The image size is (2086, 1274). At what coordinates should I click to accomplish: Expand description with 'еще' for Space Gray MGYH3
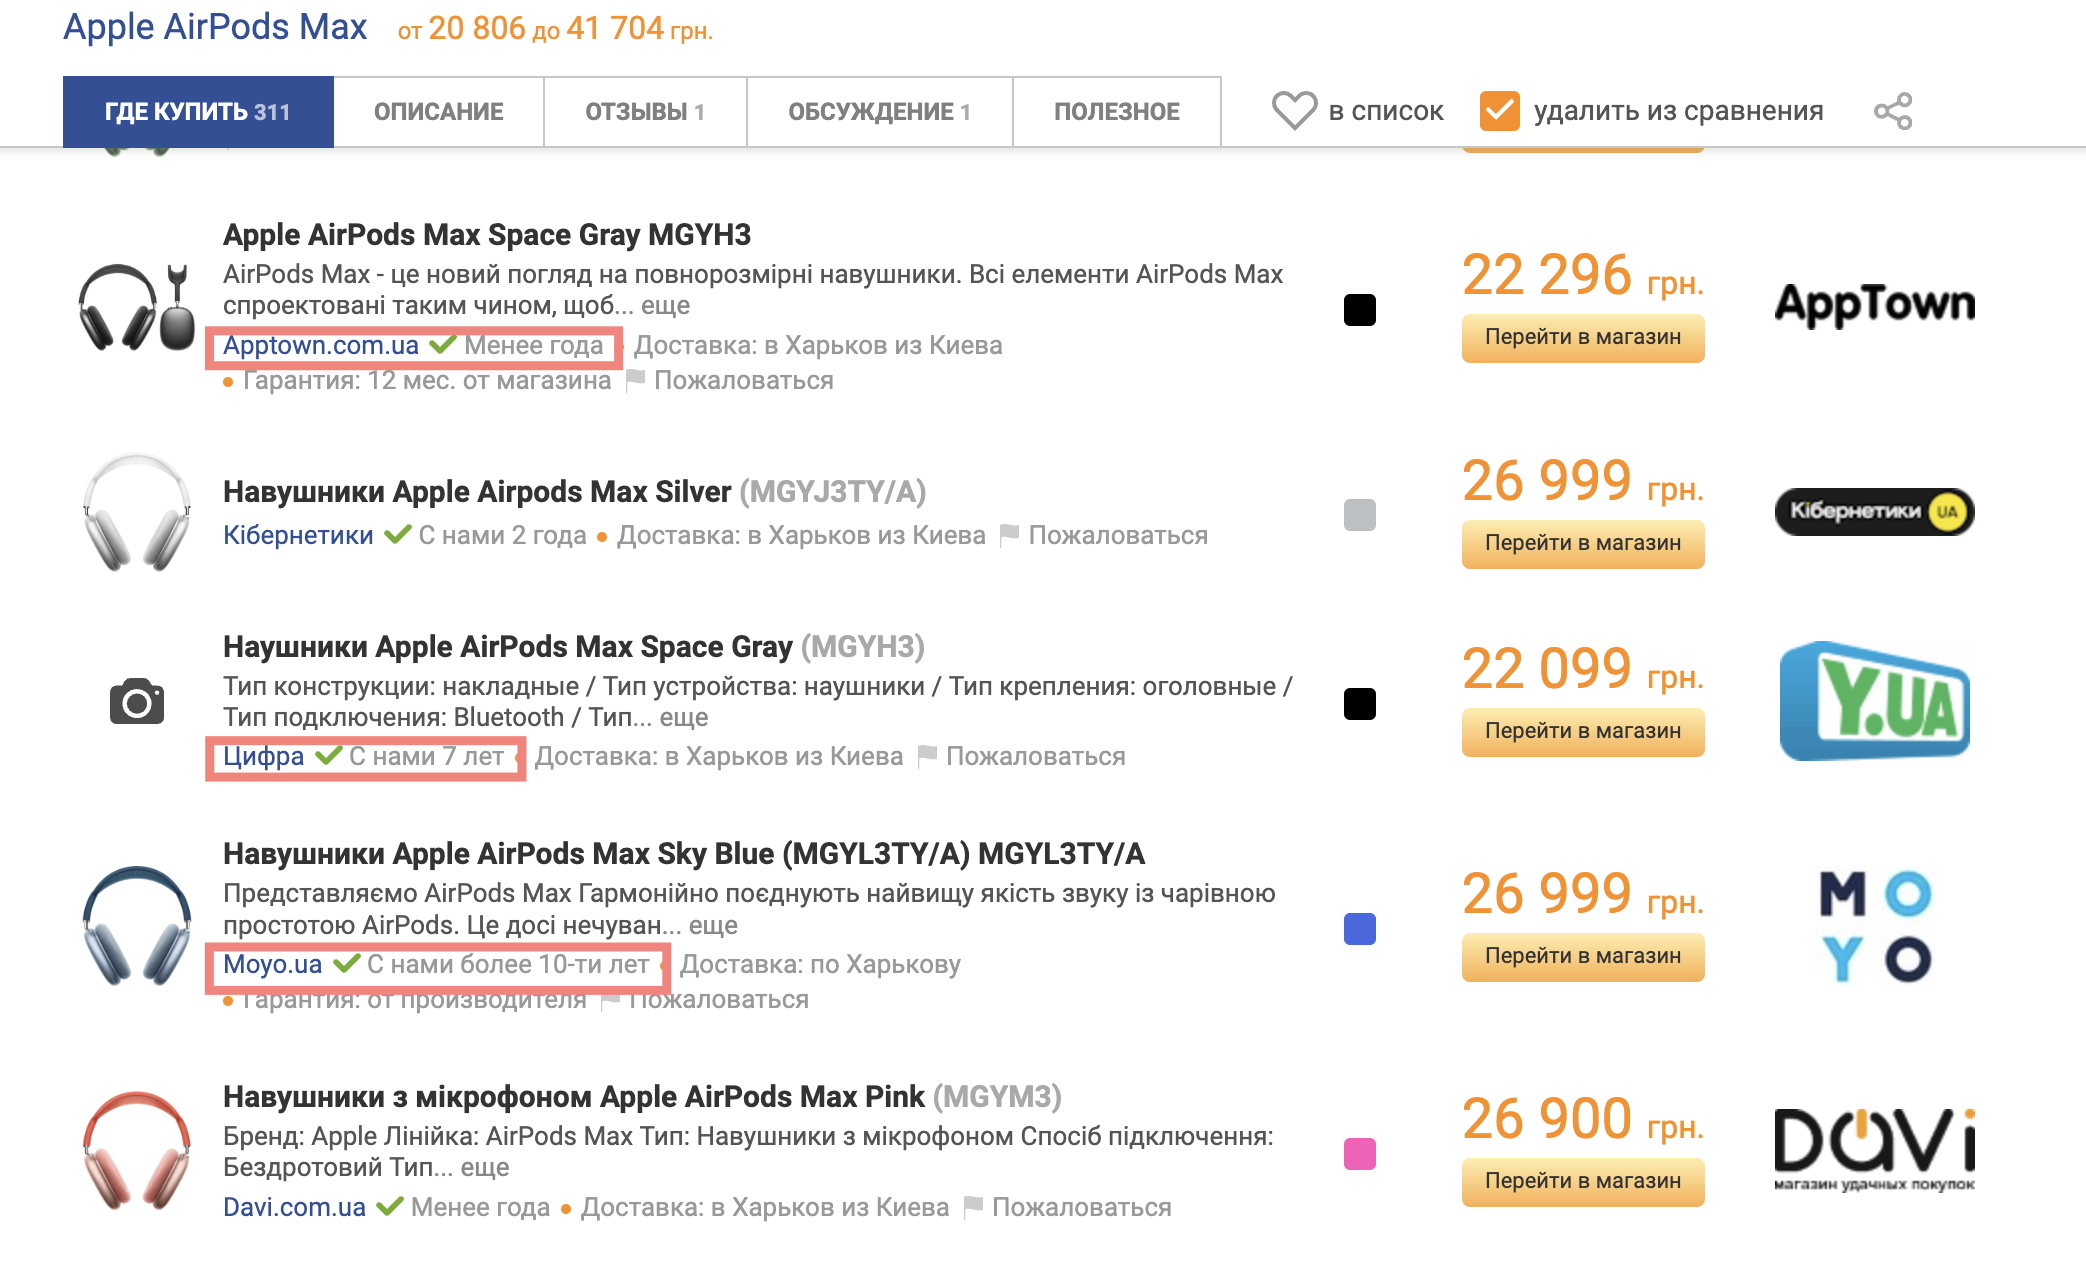[x=665, y=305]
